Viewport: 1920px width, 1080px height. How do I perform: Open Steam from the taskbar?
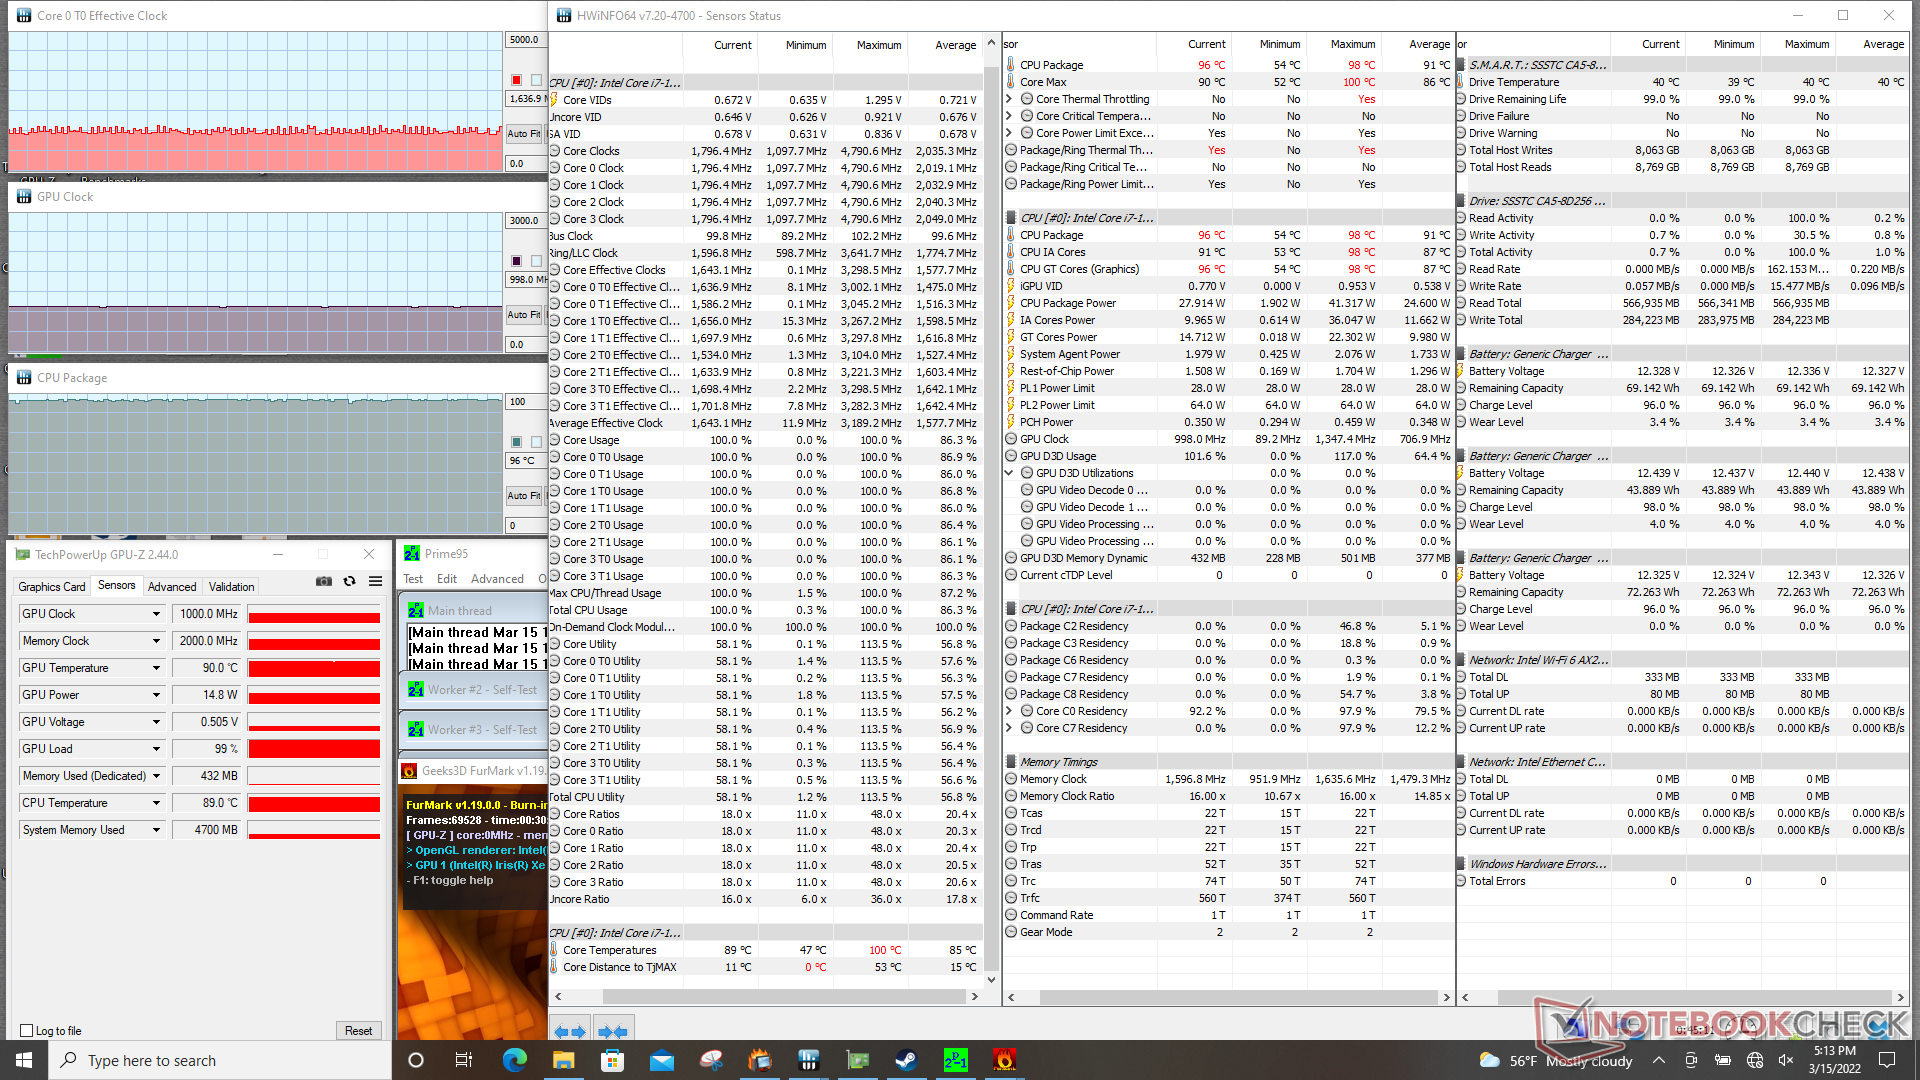click(x=906, y=1060)
